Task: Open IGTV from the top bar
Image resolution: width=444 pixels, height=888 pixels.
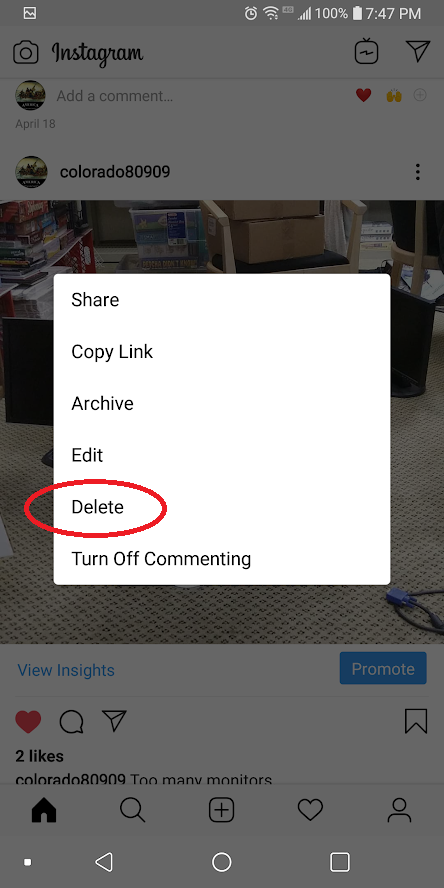Action: point(366,53)
